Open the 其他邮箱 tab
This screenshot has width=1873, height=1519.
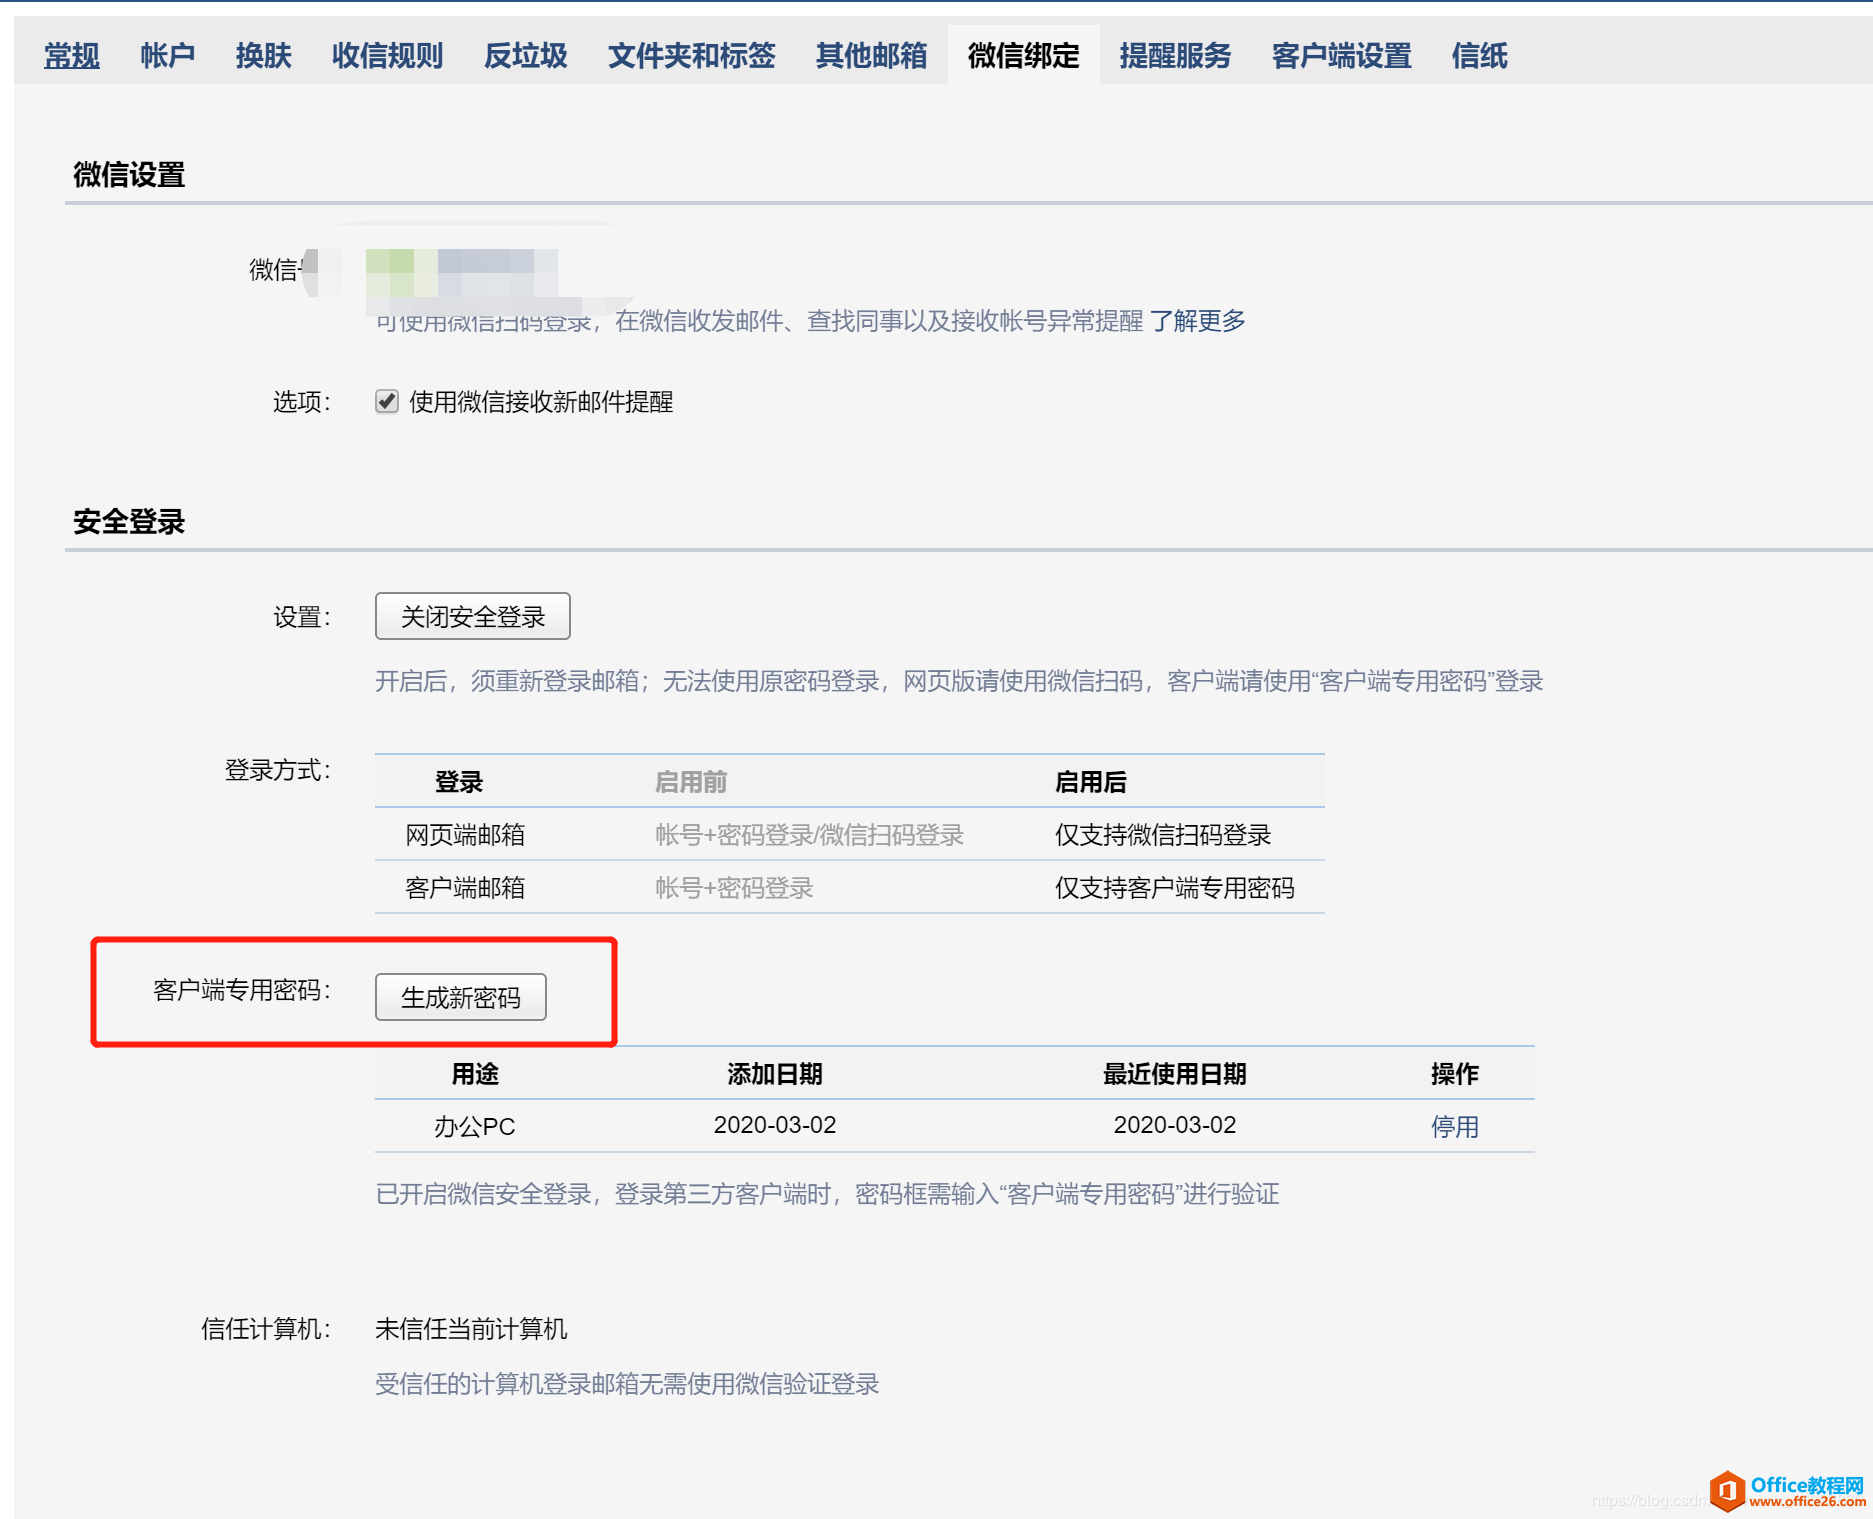point(872,56)
